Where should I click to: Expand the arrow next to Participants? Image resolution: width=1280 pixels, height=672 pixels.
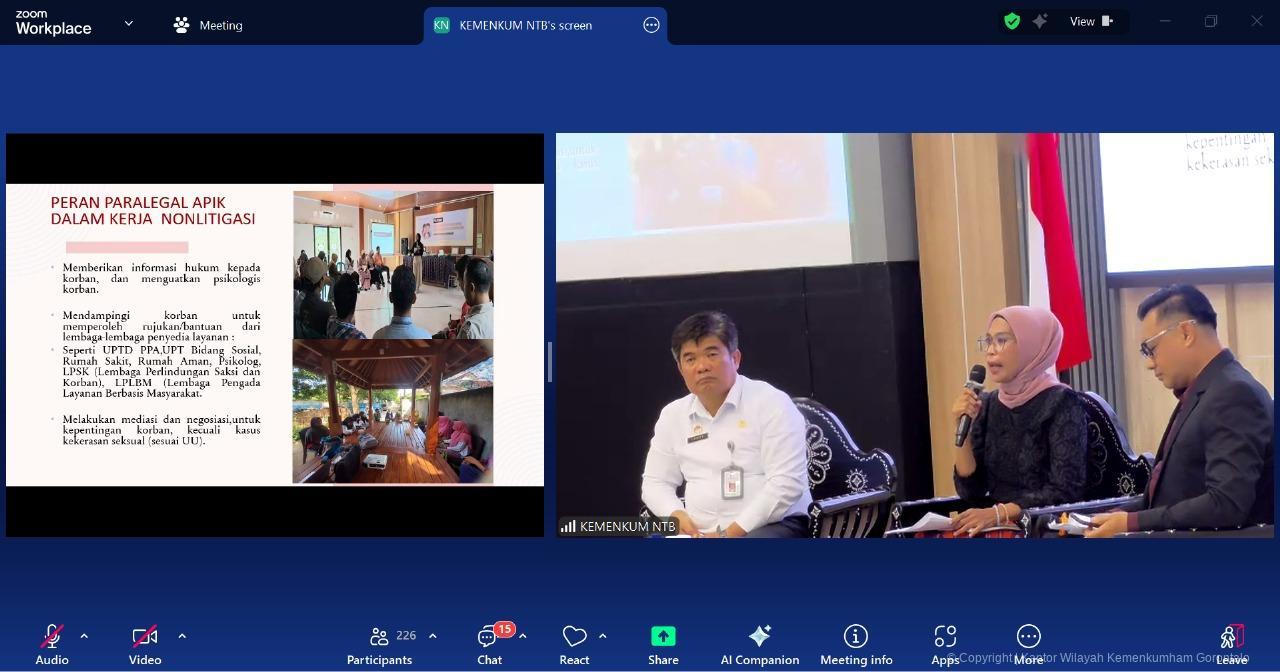click(432, 636)
